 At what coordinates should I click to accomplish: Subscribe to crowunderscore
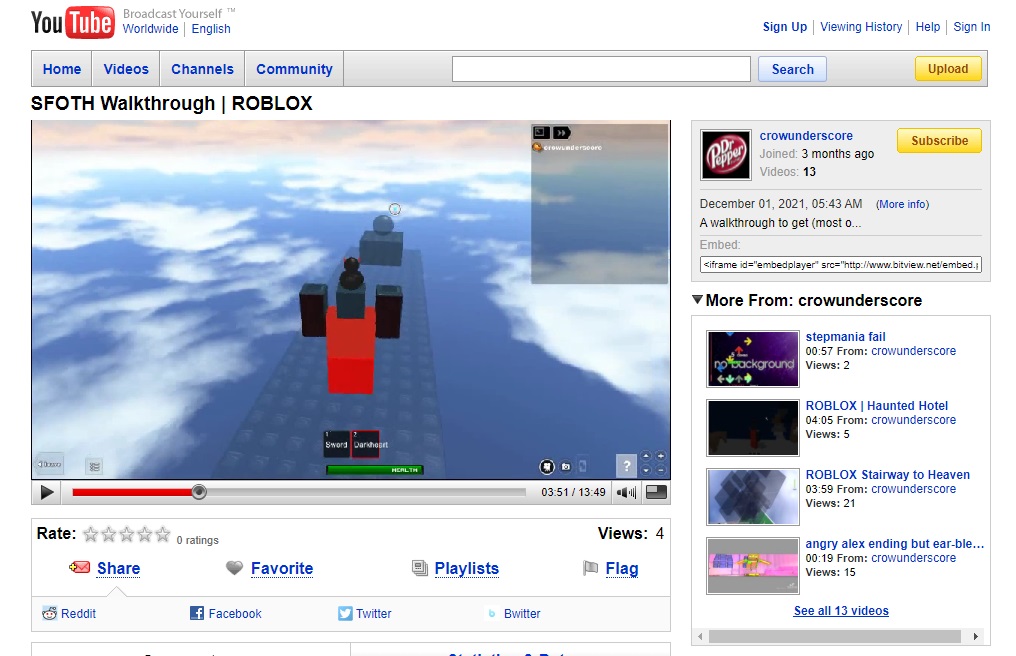pos(938,141)
